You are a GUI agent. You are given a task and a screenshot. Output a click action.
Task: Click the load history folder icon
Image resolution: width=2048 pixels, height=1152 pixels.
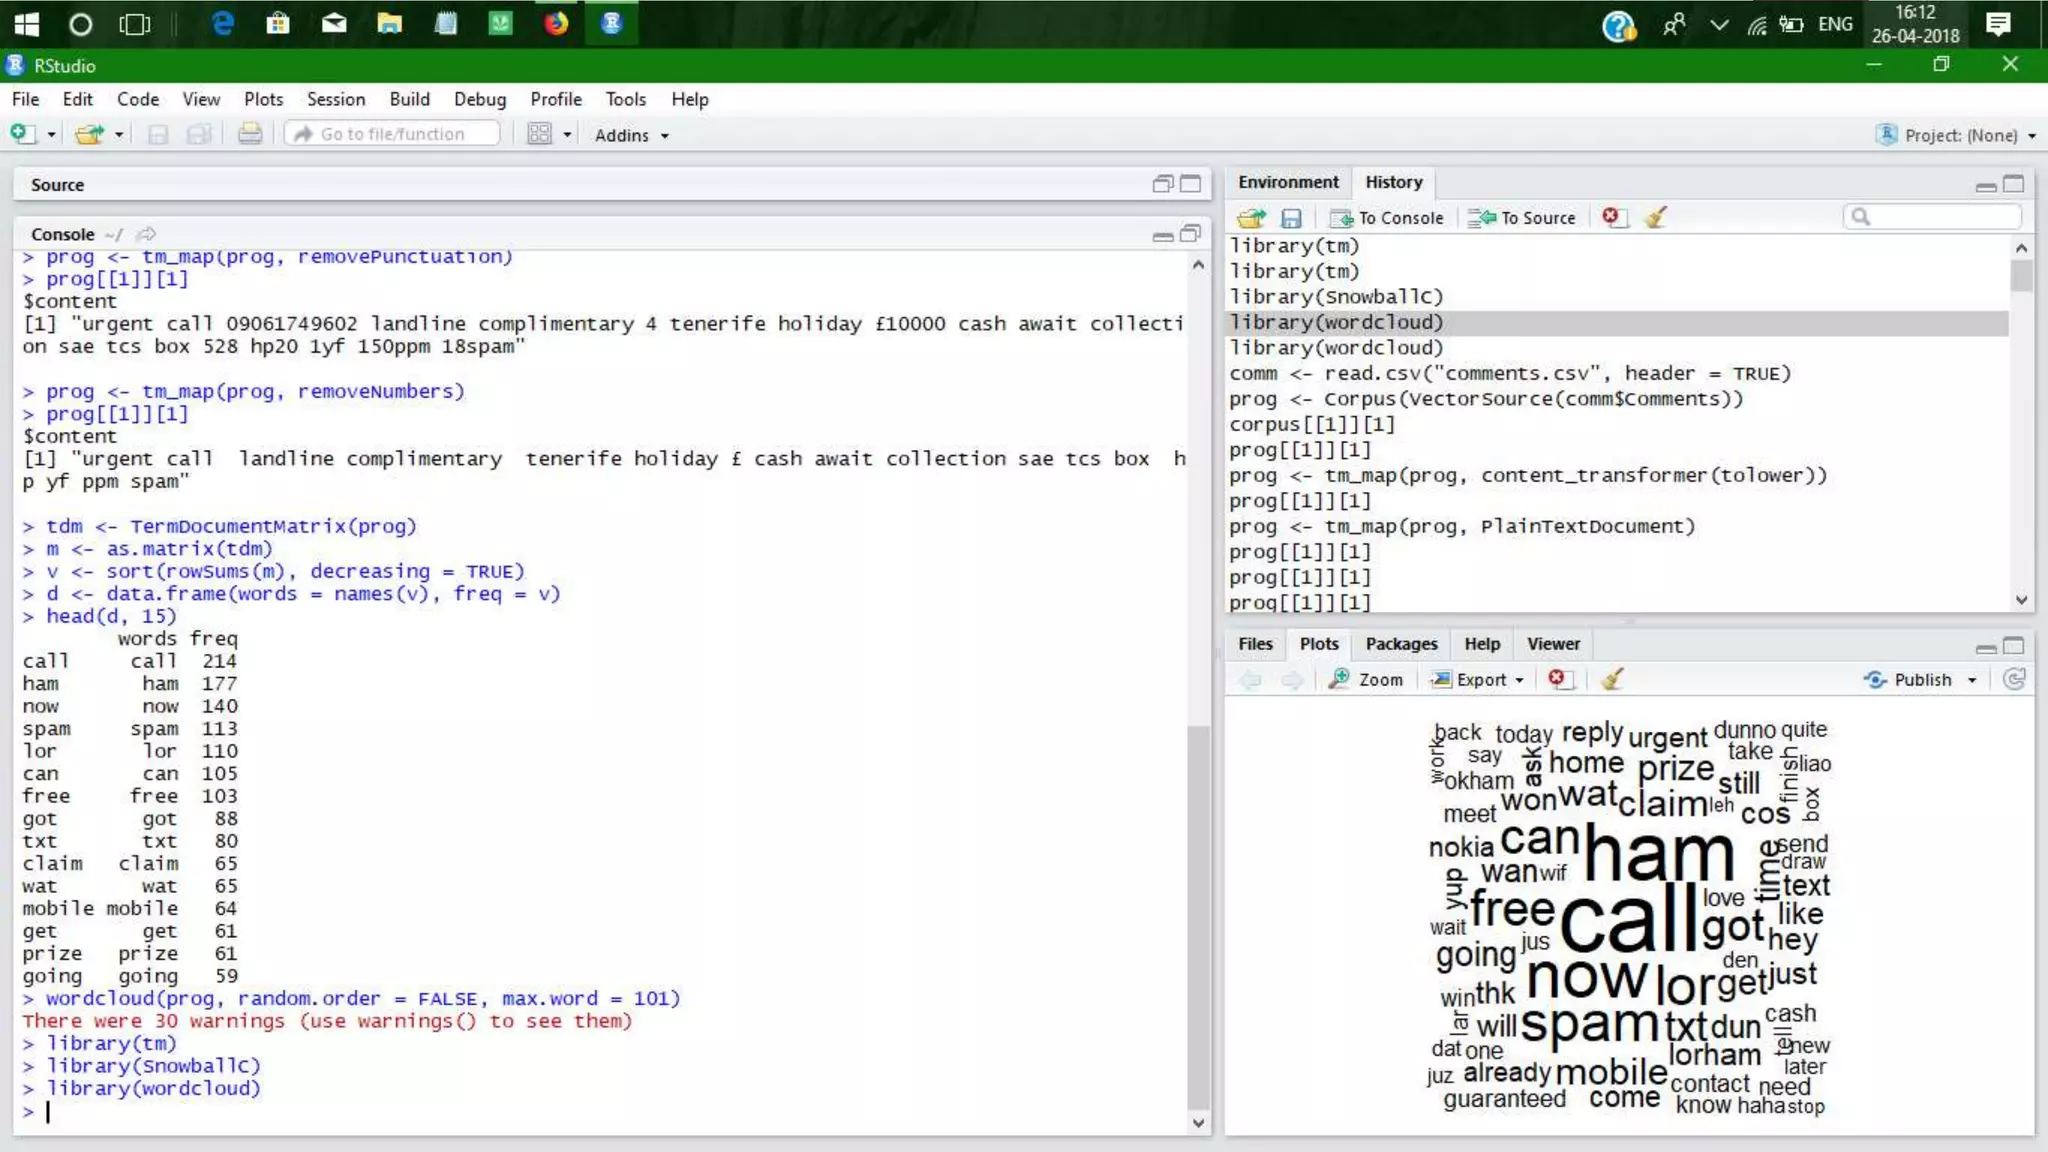tap(1251, 218)
